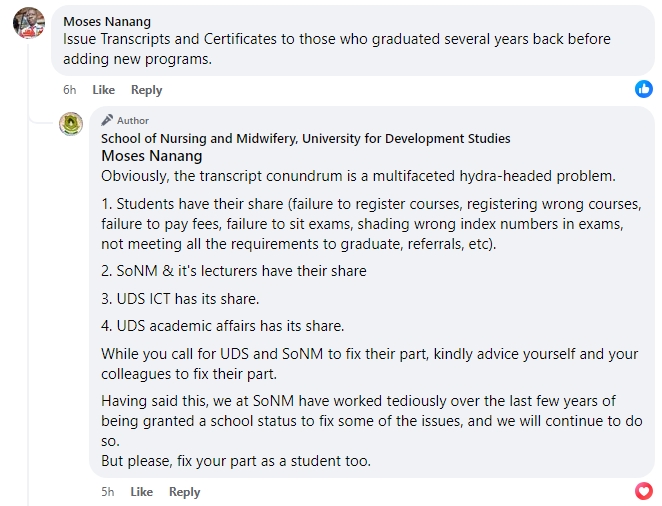This screenshot has width=662, height=506.
Task: Open the 5h timestamp link
Action: point(108,492)
